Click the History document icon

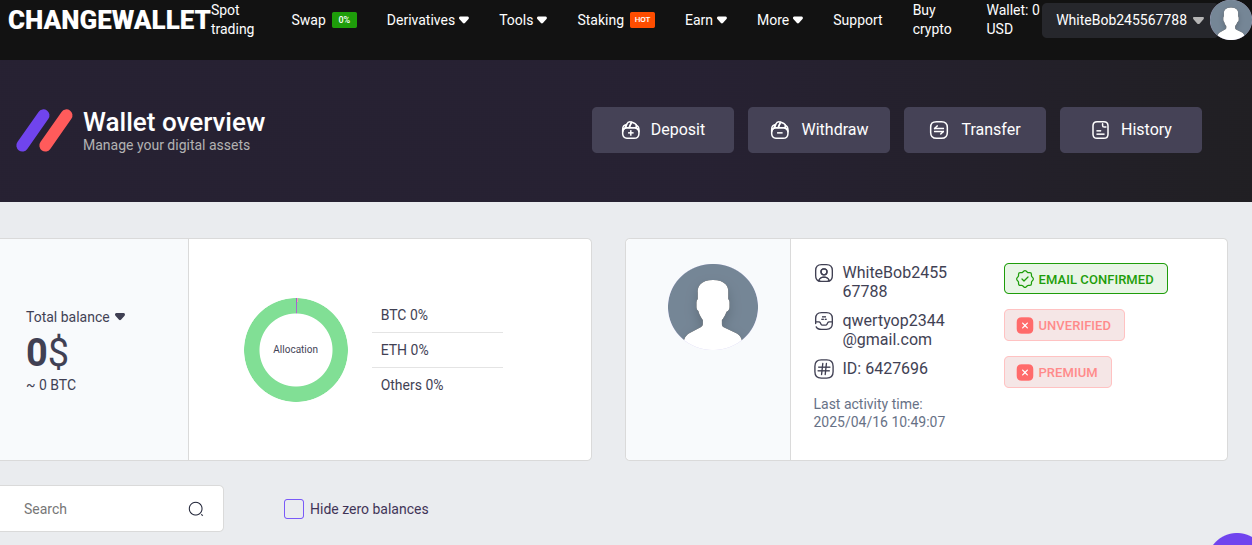click(x=1100, y=130)
